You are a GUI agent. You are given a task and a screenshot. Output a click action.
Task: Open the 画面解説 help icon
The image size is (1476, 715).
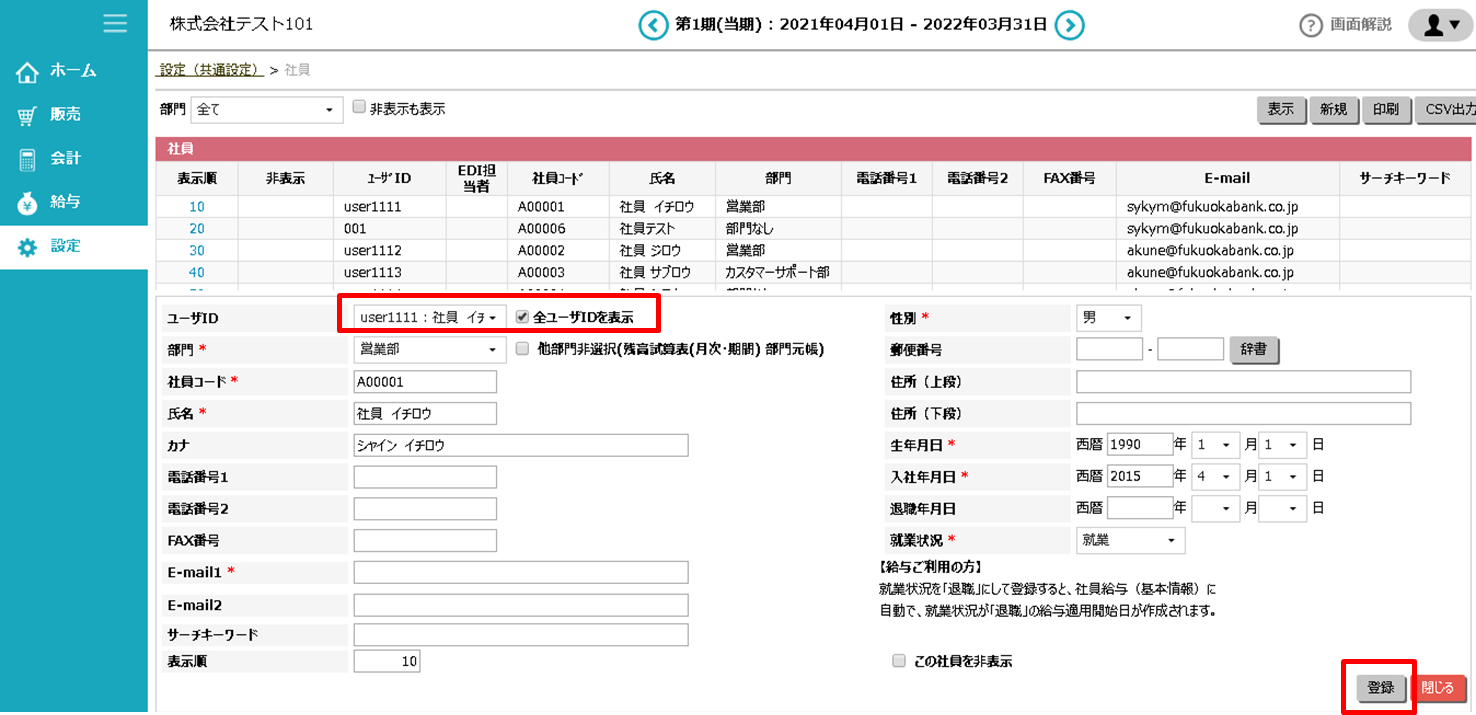click(x=1310, y=26)
